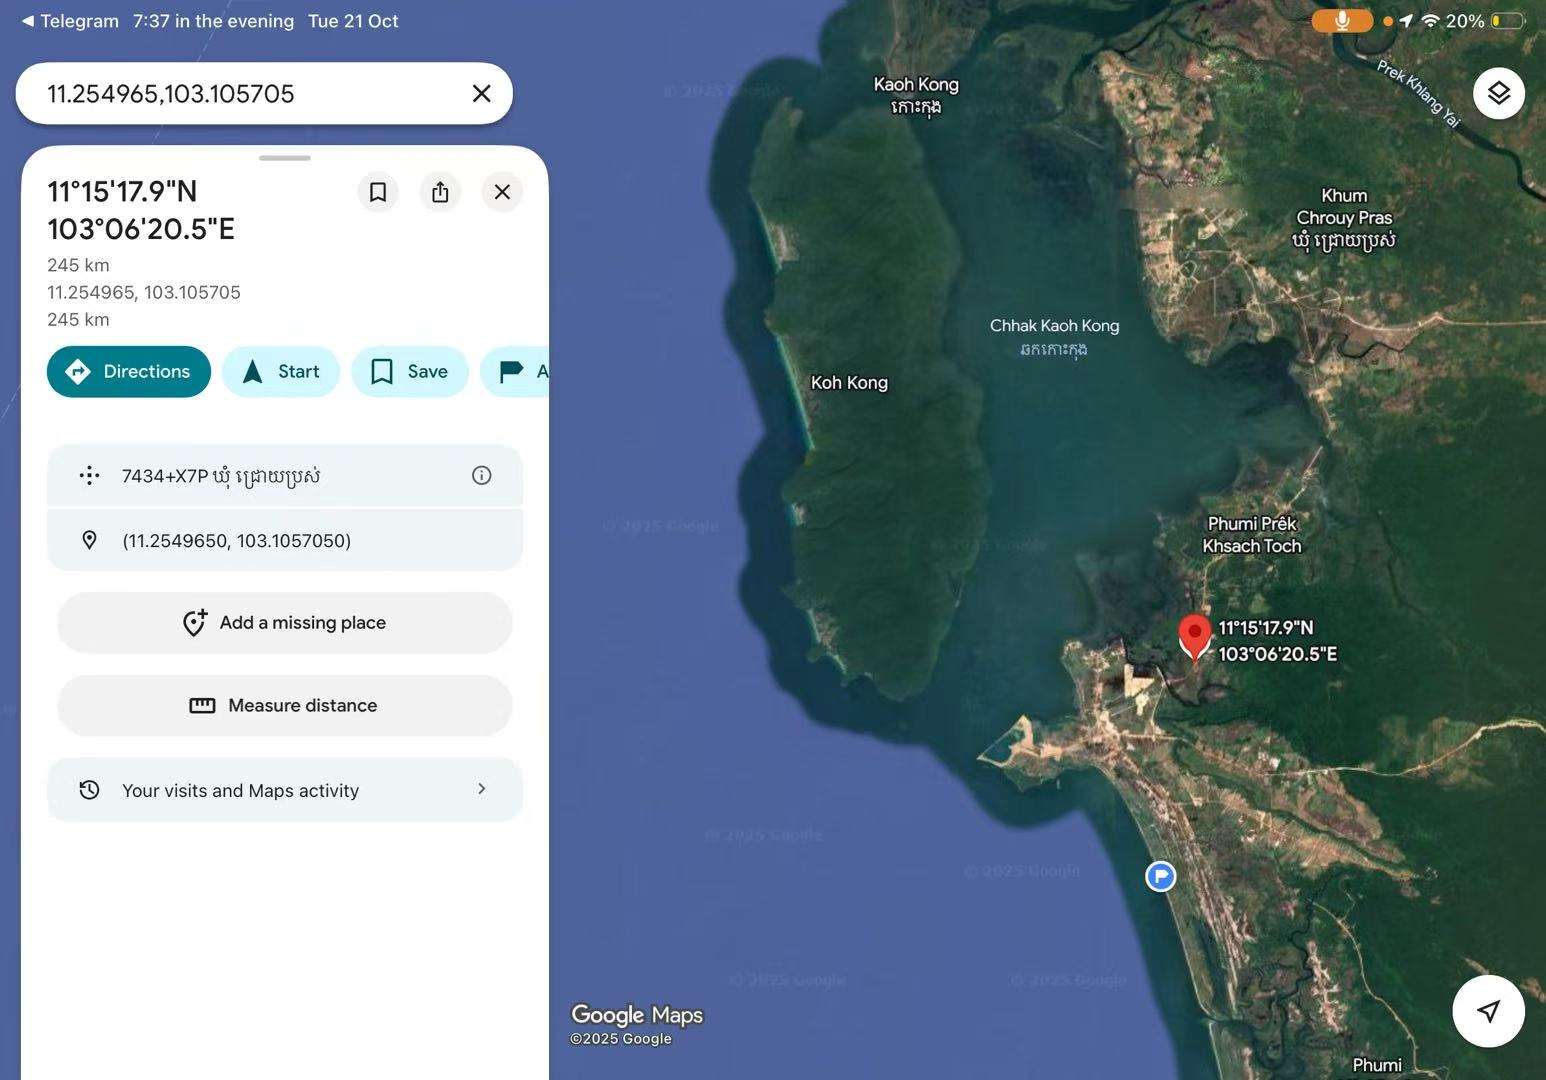Return to Telegram via back link

(x=70, y=21)
